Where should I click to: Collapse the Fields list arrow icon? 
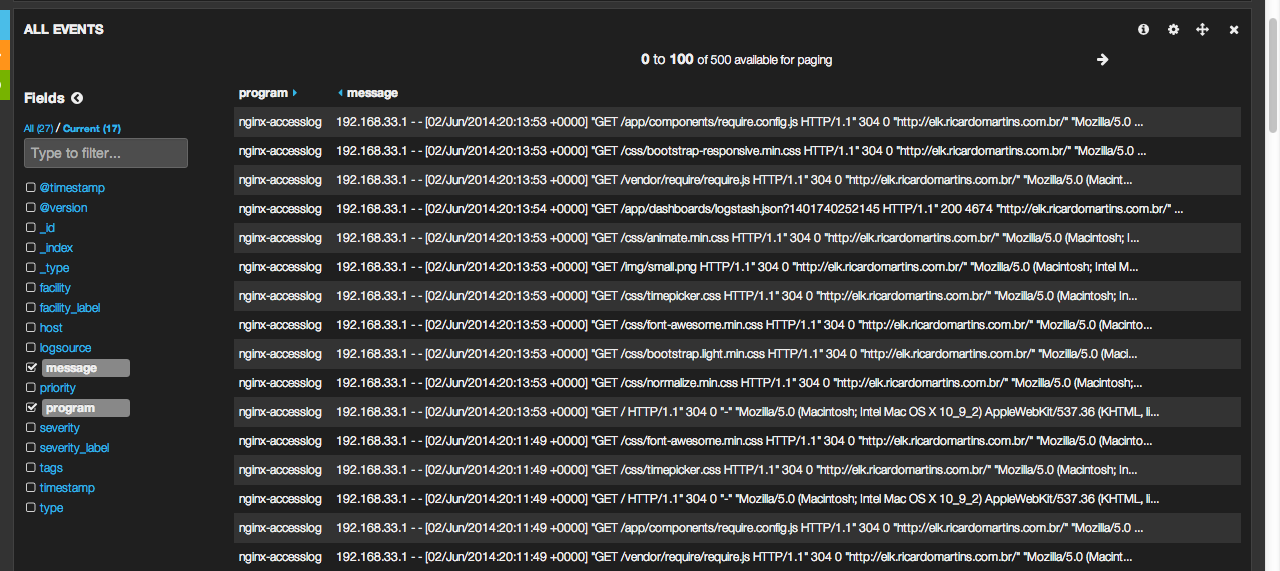pyautogui.click(x=77, y=98)
